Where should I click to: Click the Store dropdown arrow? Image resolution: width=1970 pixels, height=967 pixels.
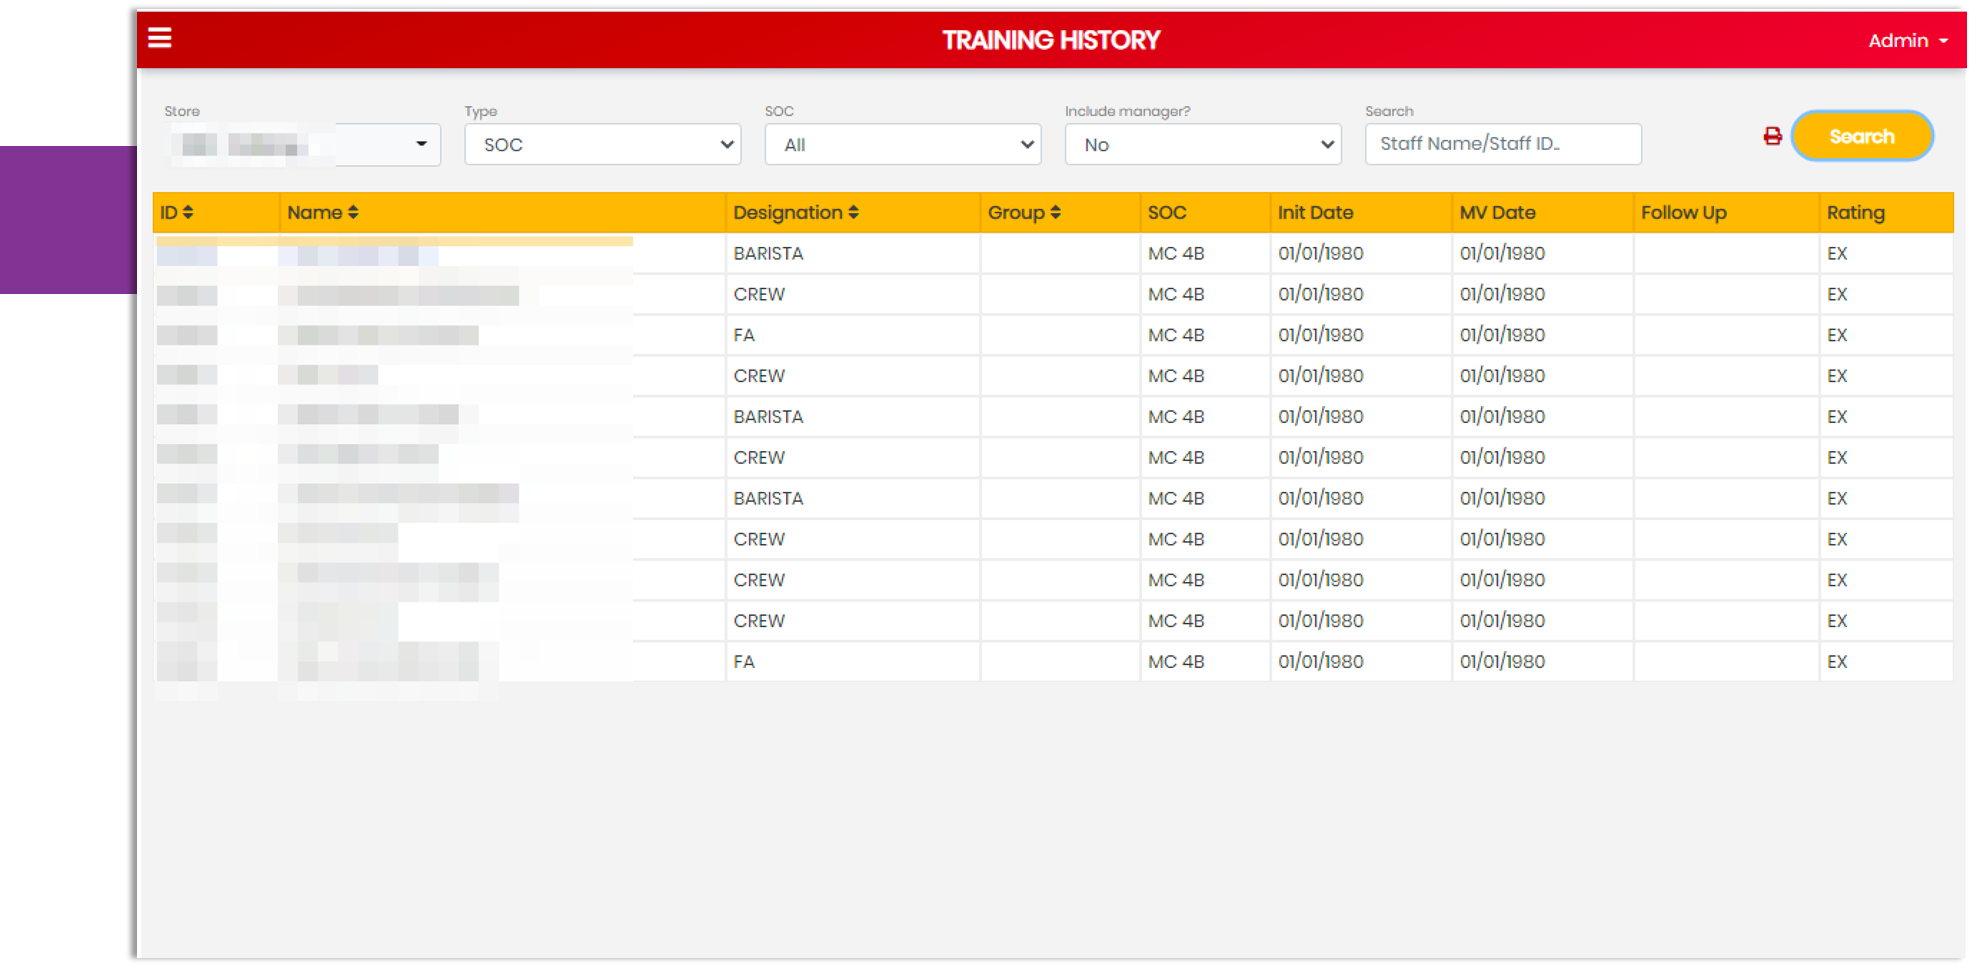tap(422, 144)
